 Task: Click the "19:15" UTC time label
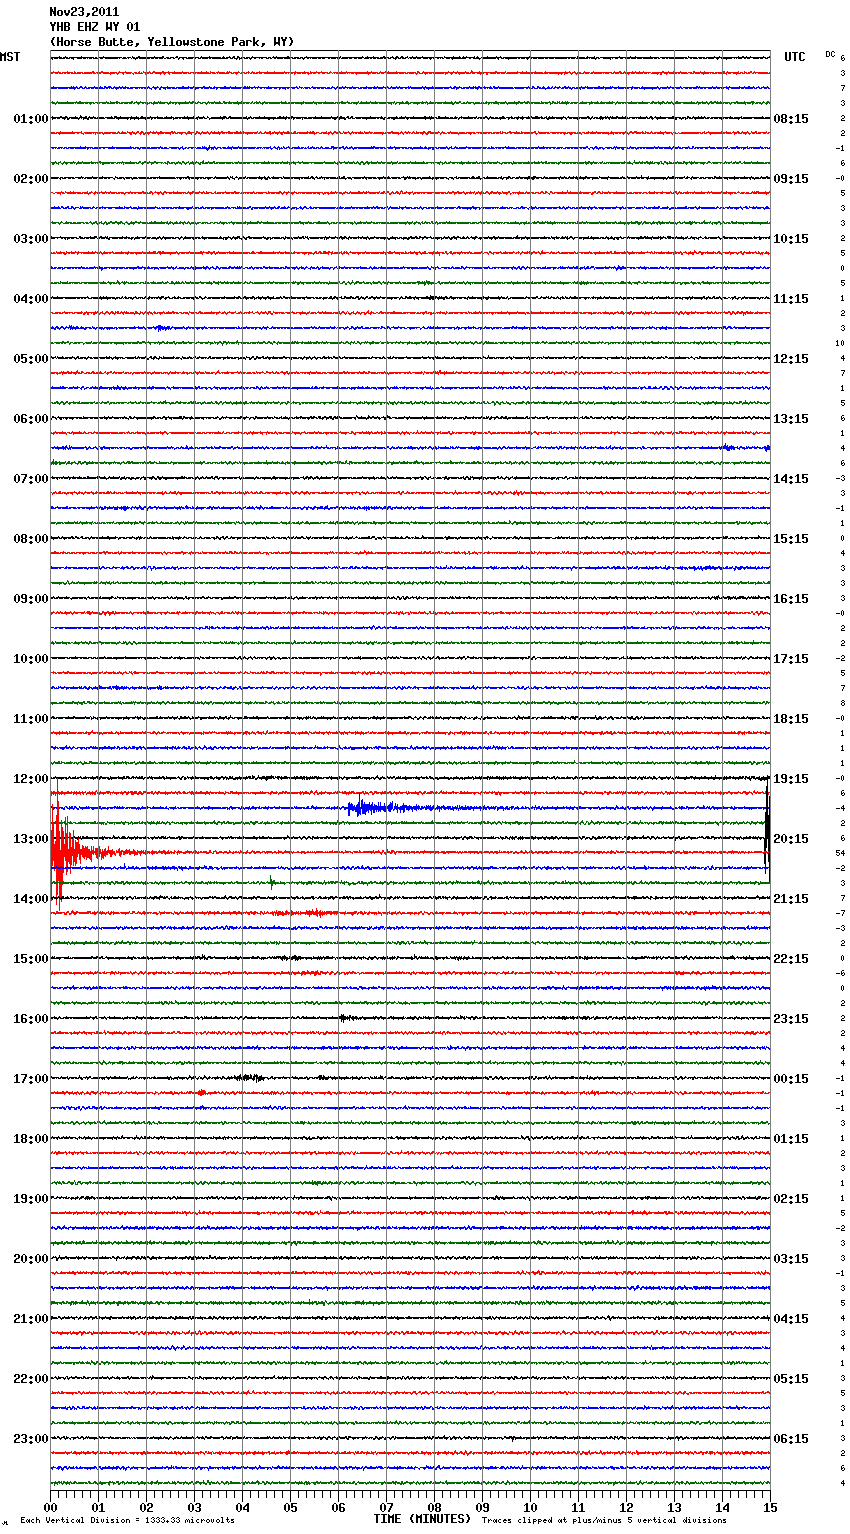pyautogui.click(x=791, y=779)
